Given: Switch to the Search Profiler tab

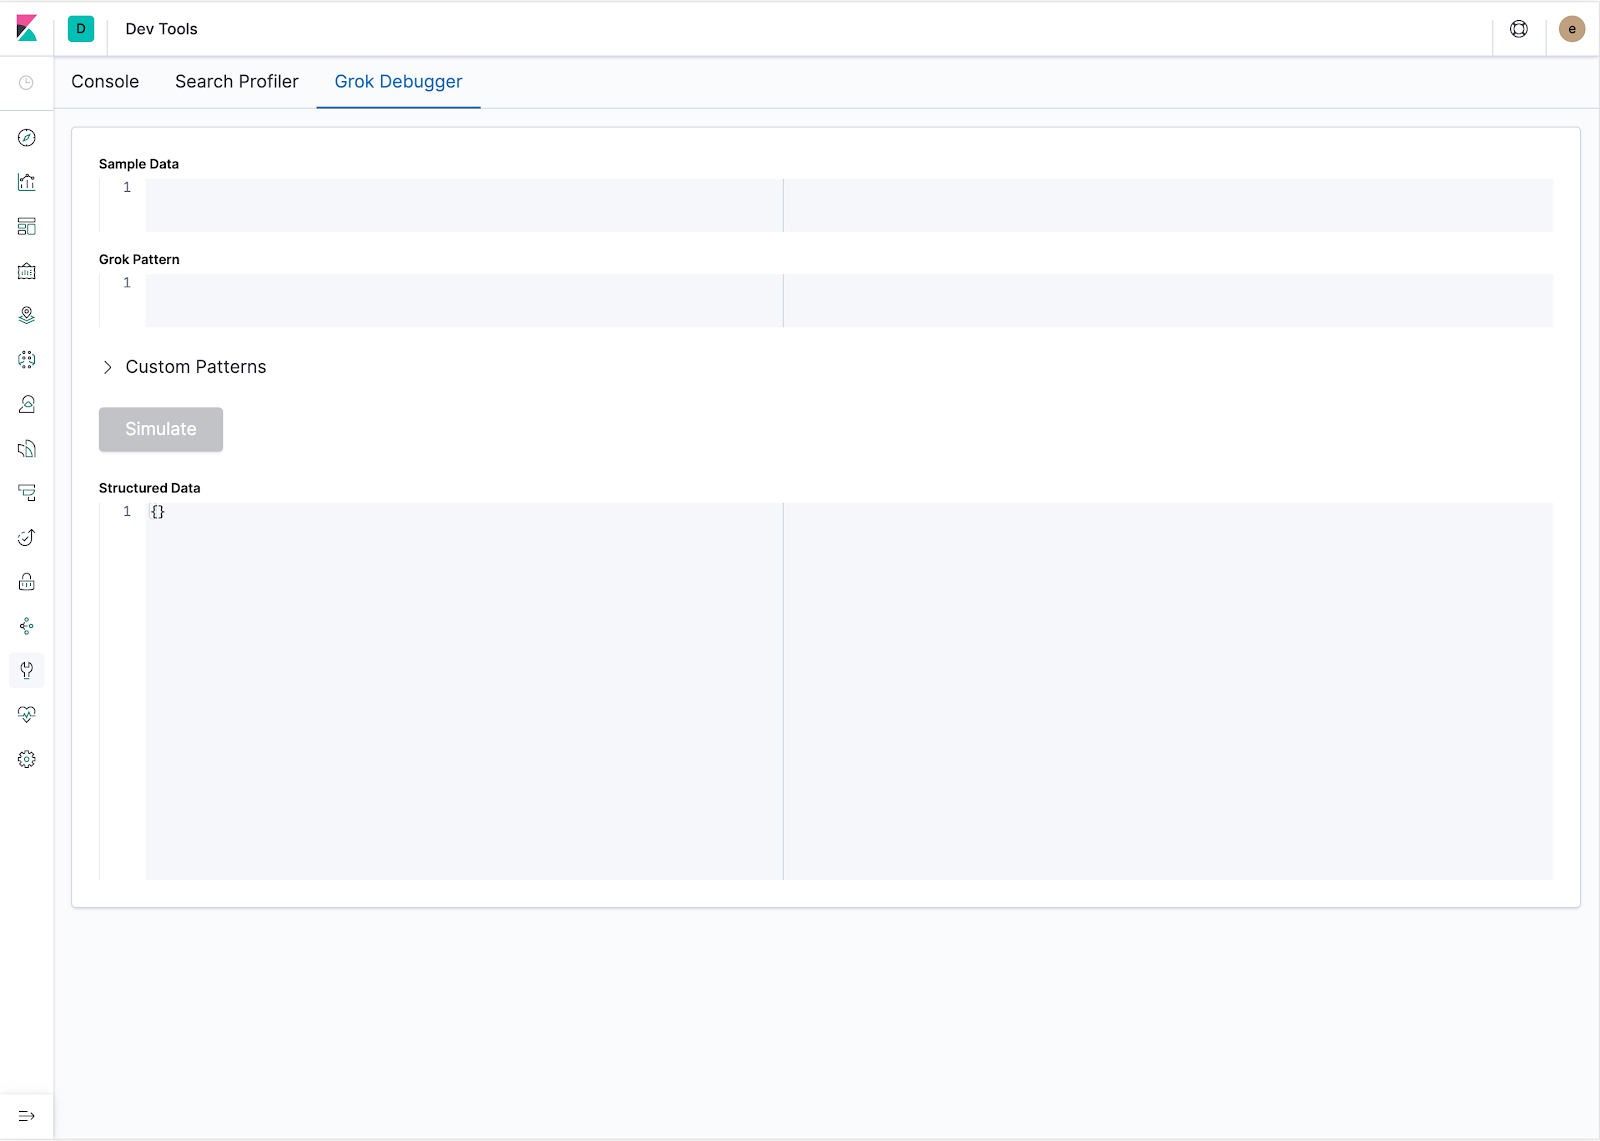Looking at the screenshot, I should click(x=237, y=82).
